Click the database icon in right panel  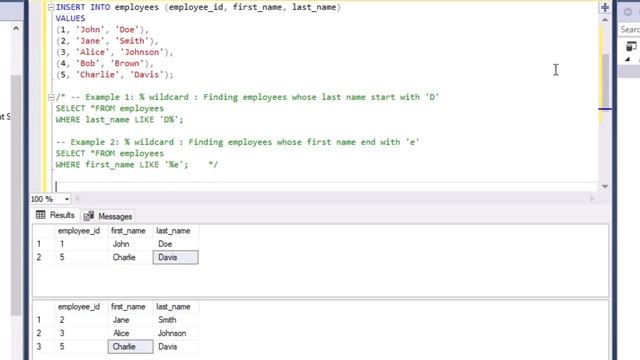[x=631, y=47]
